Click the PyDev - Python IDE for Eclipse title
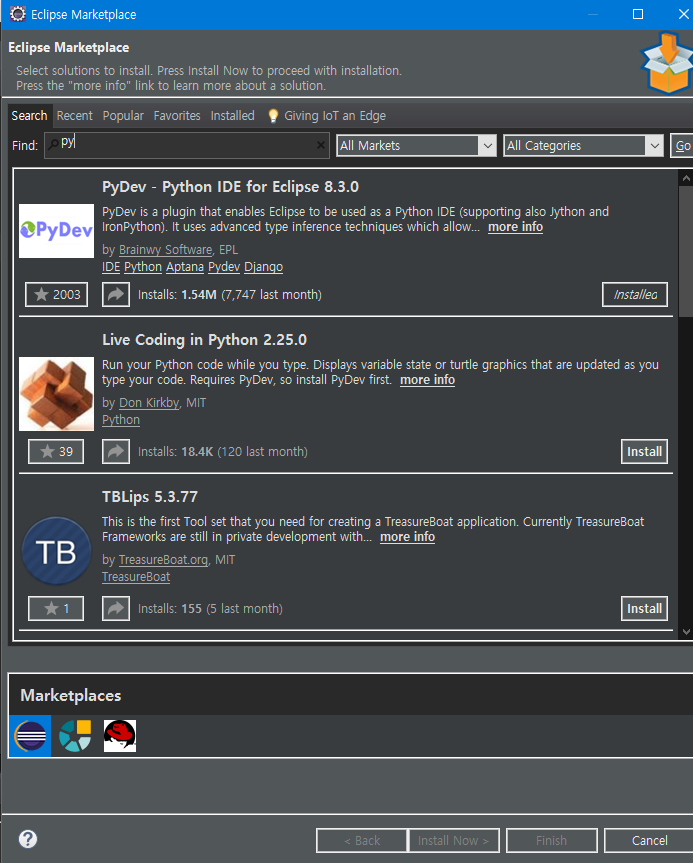Viewport: 693px width, 863px height. coord(231,187)
